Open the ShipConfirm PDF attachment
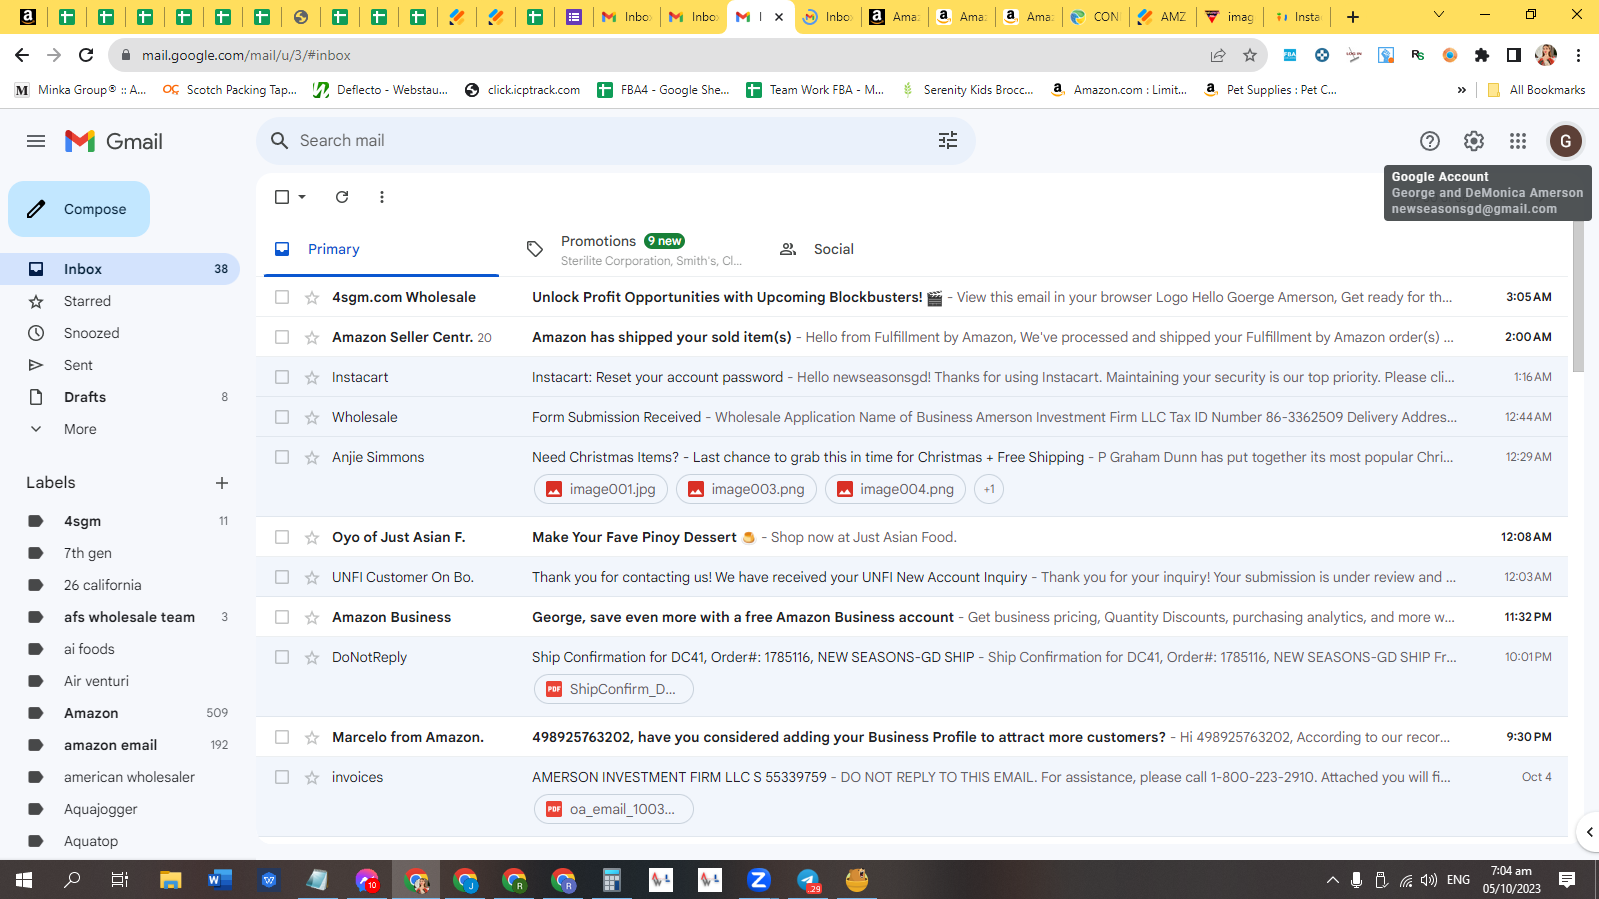This screenshot has height=899, width=1599. click(x=613, y=689)
